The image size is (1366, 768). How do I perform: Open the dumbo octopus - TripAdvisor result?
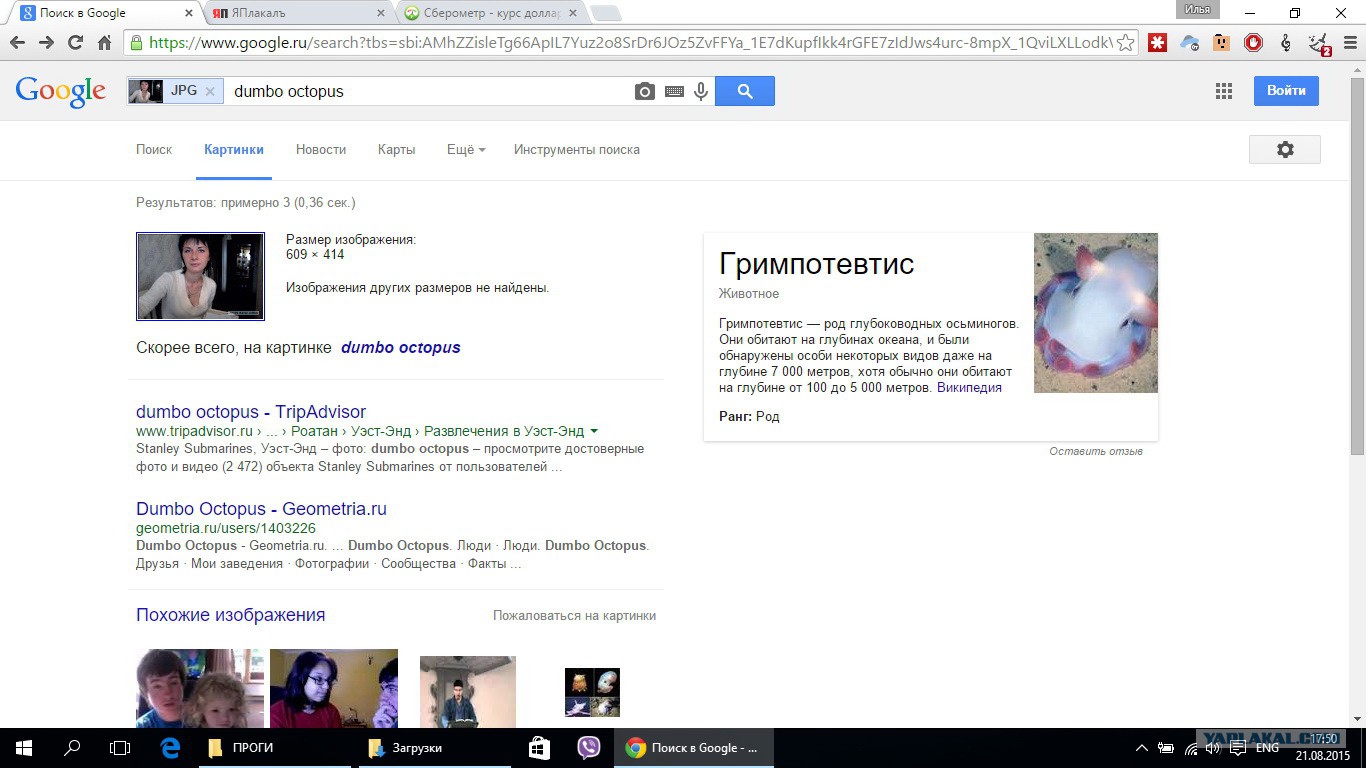point(251,412)
